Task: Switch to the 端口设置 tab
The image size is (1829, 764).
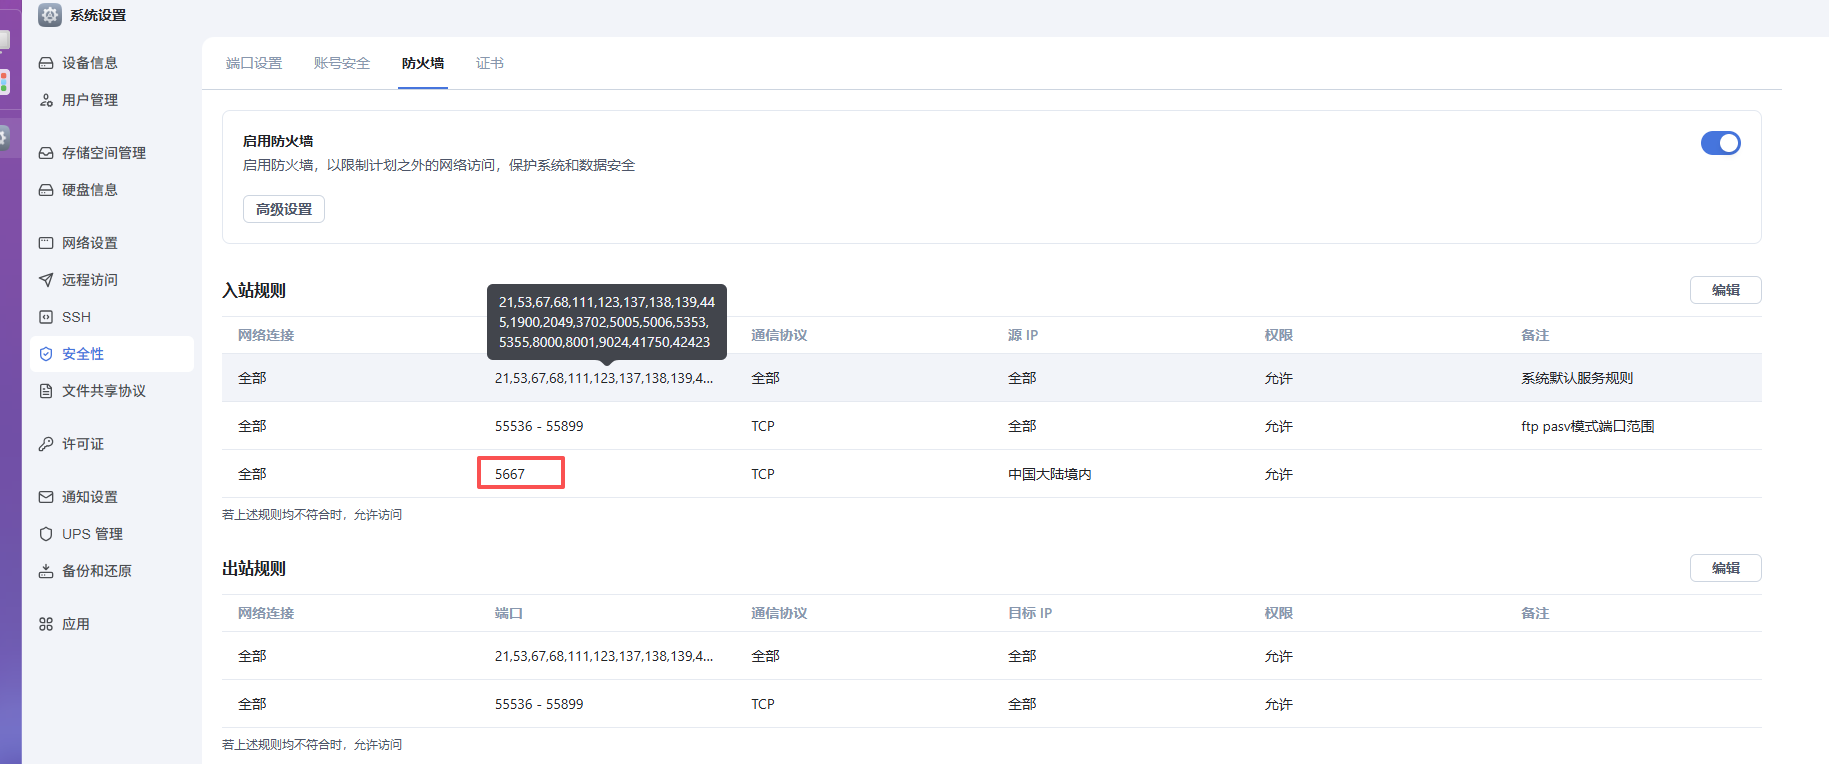Action: [x=254, y=63]
